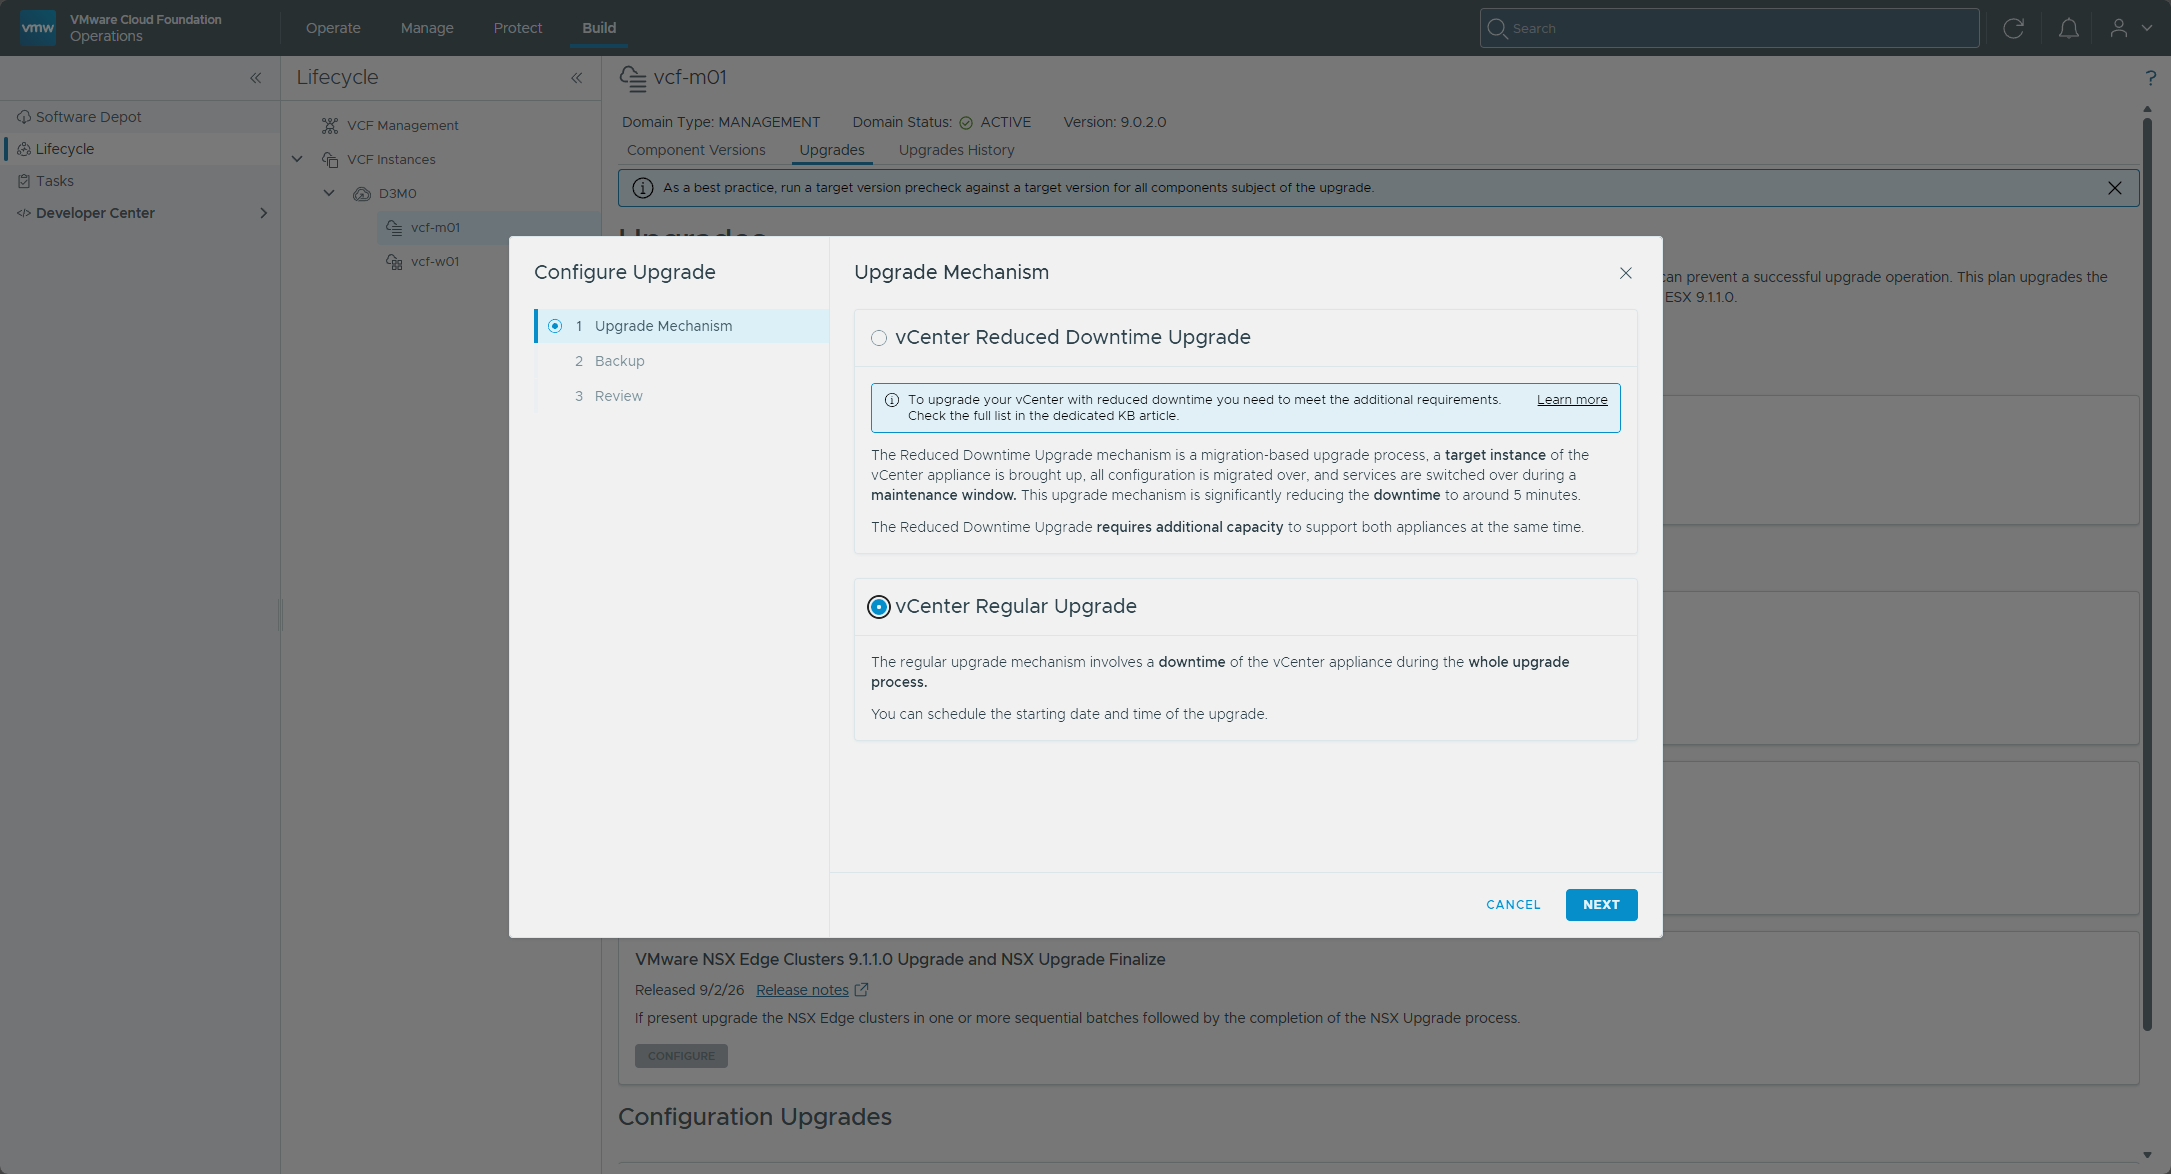This screenshot has width=2171, height=1174.
Task: Click the D3M0 cloud icon
Action: pos(362,193)
